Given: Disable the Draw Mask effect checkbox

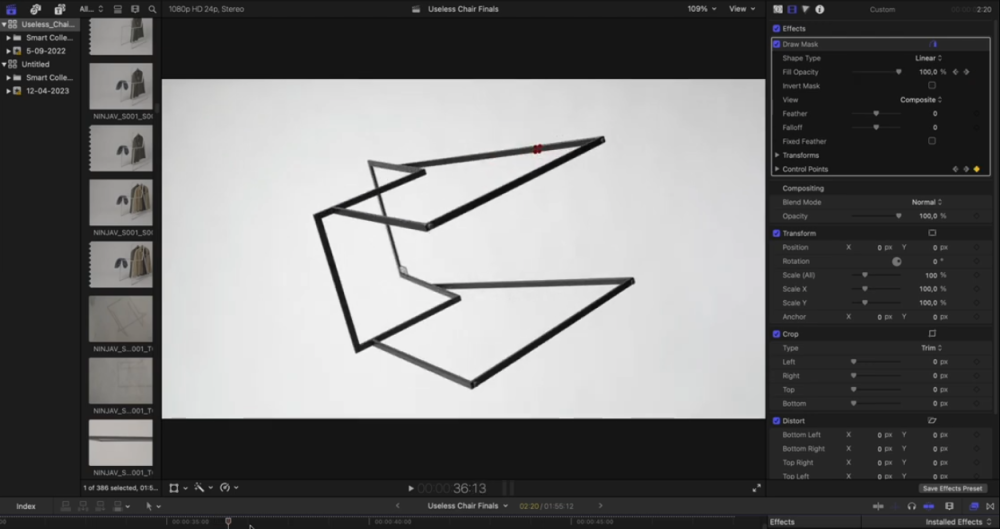Looking at the screenshot, I should (x=777, y=44).
